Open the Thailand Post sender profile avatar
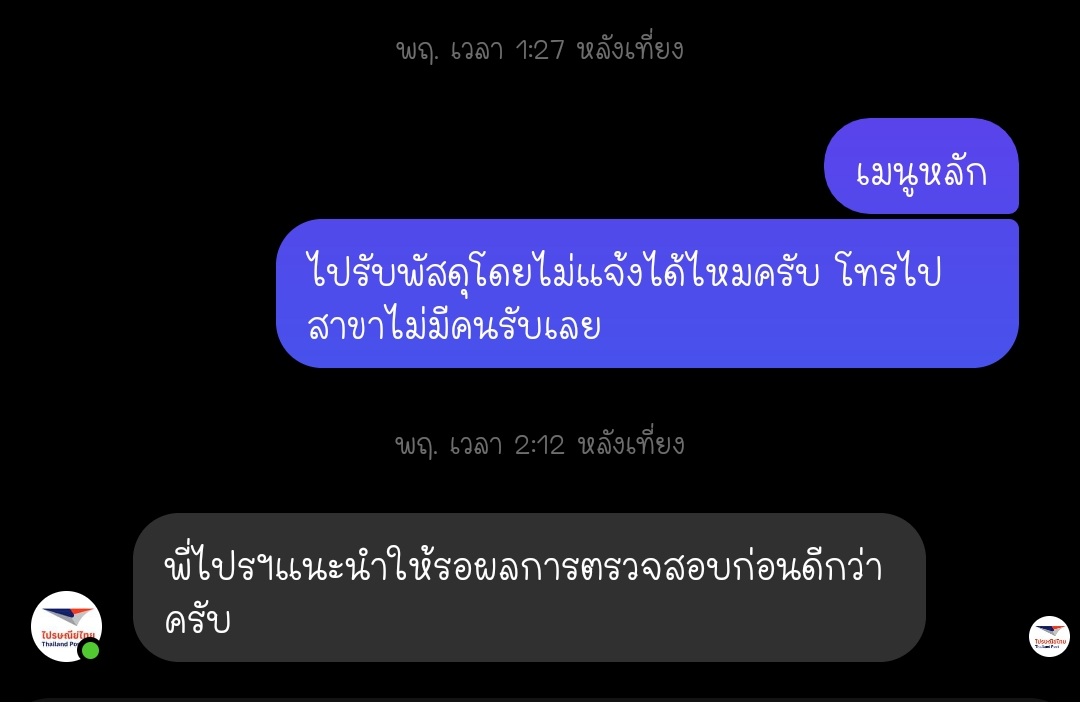Screen dimensions: 1080x702 pos(66,626)
